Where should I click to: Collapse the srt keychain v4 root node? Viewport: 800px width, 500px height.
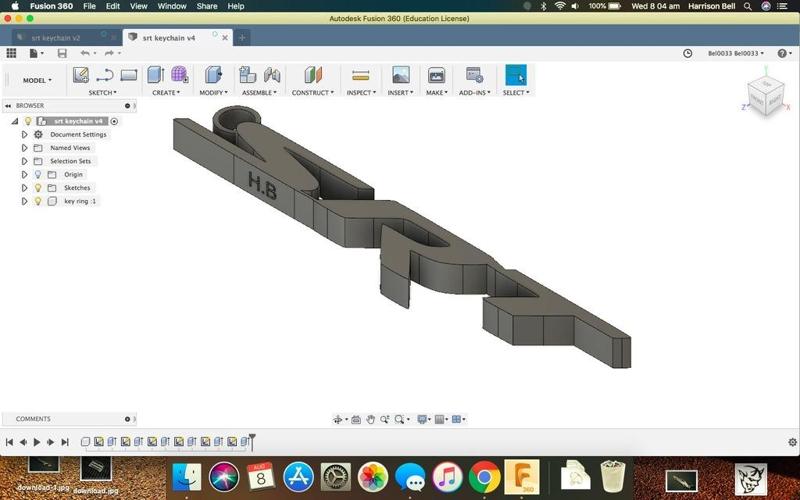15,121
